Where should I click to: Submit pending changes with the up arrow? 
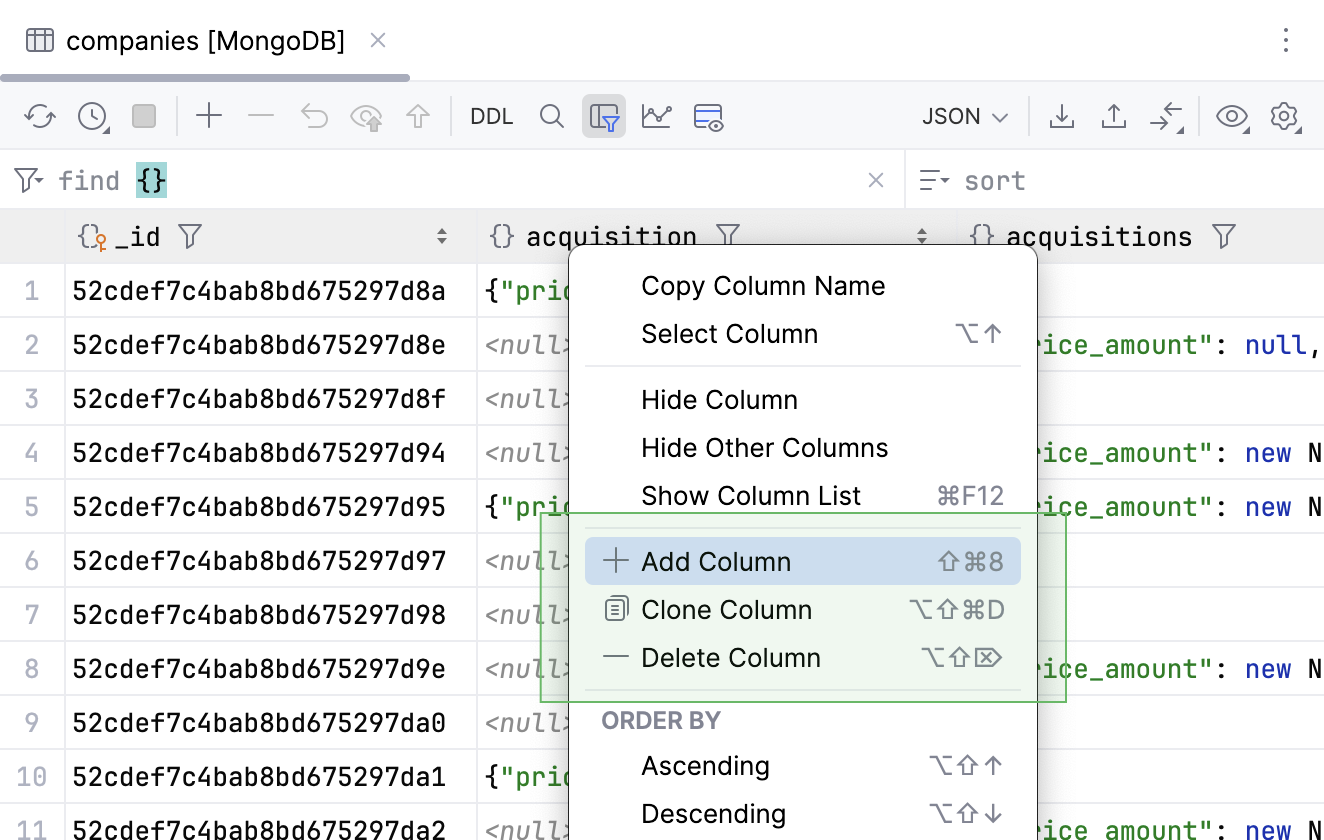pos(420,116)
